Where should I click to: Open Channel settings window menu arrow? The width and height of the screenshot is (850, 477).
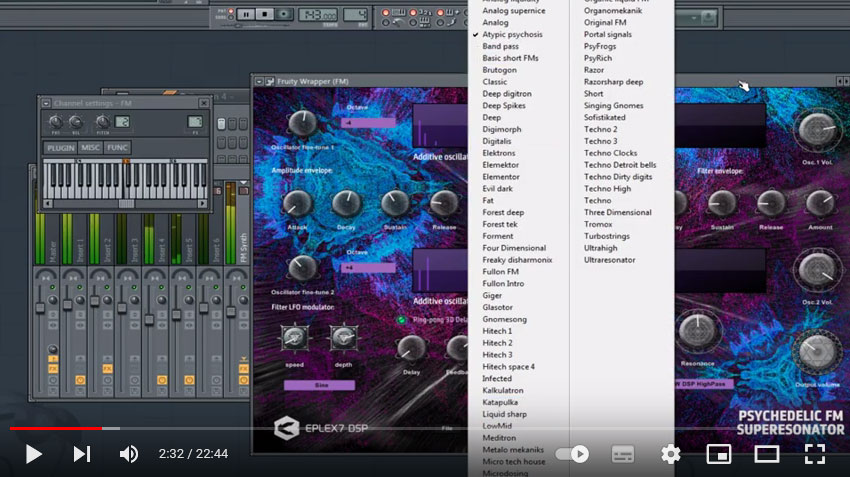pos(46,103)
